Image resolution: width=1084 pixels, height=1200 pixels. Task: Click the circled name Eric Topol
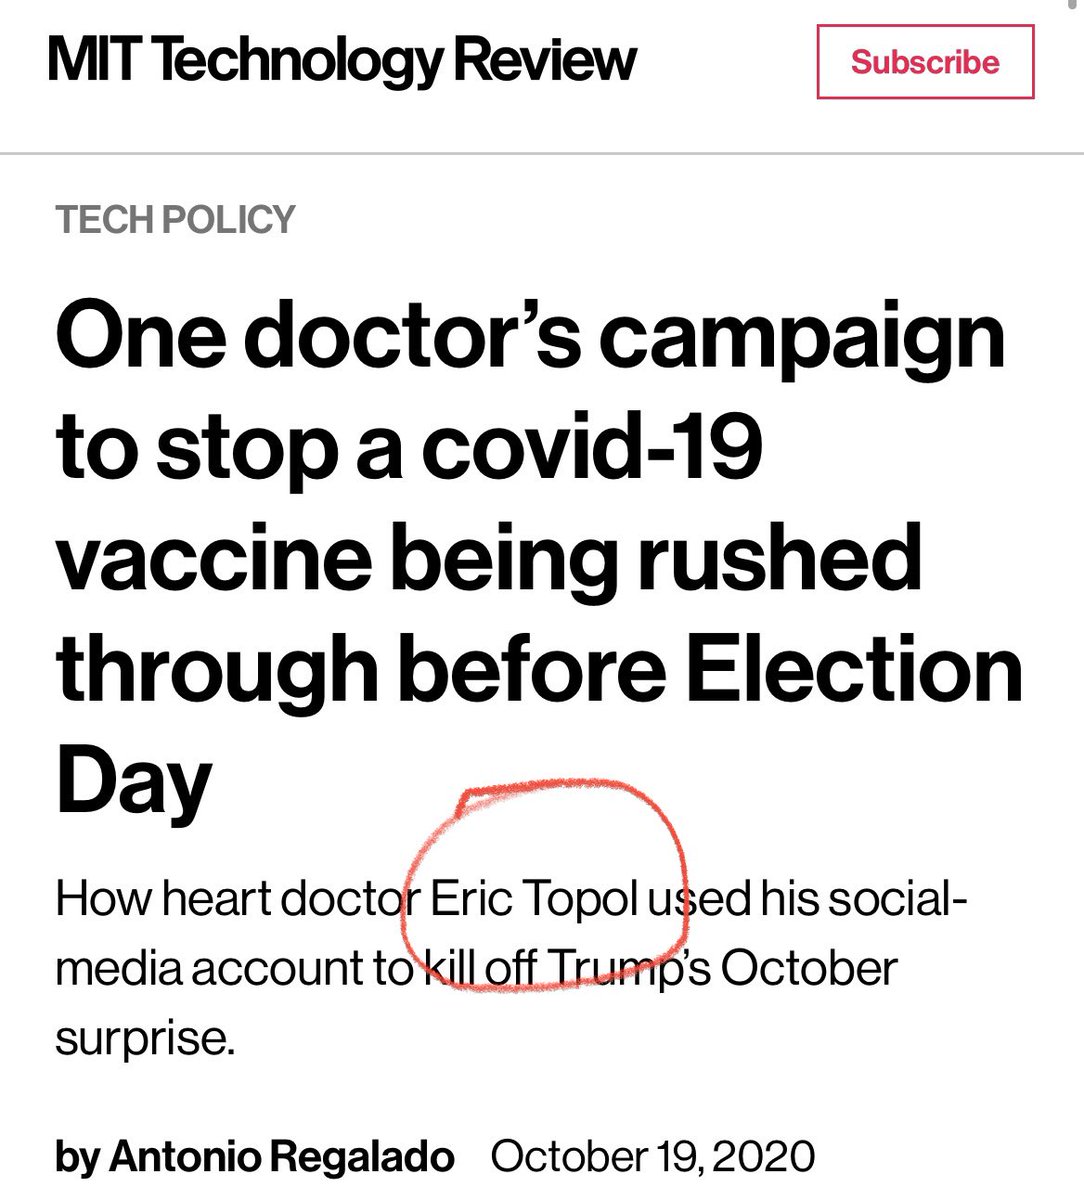(x=534, y=901)
